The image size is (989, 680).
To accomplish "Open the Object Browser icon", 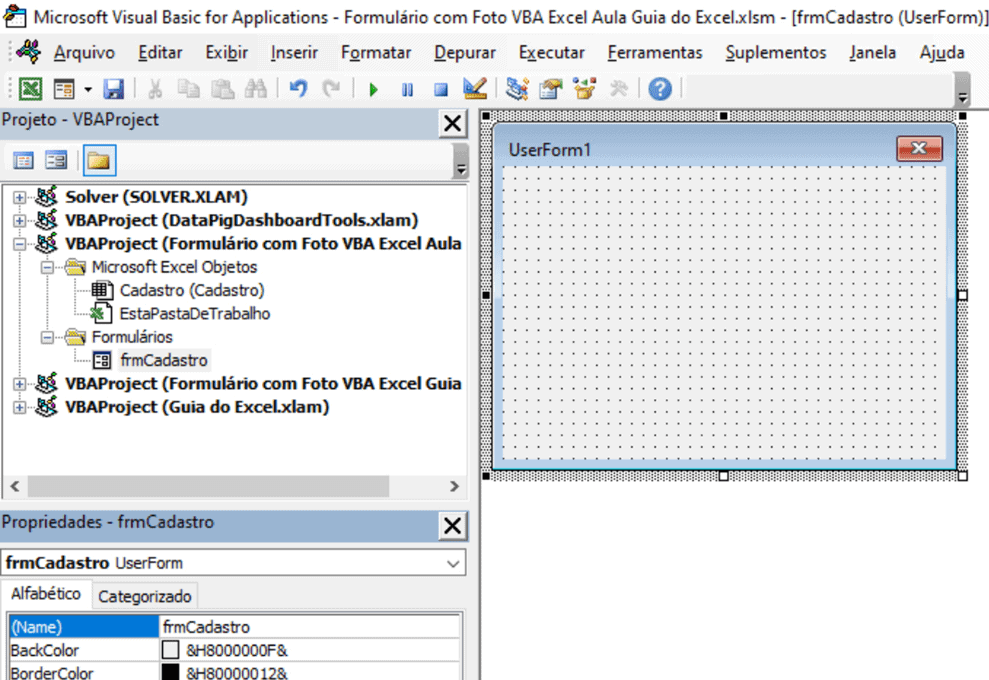I will [x=585, y=89].
